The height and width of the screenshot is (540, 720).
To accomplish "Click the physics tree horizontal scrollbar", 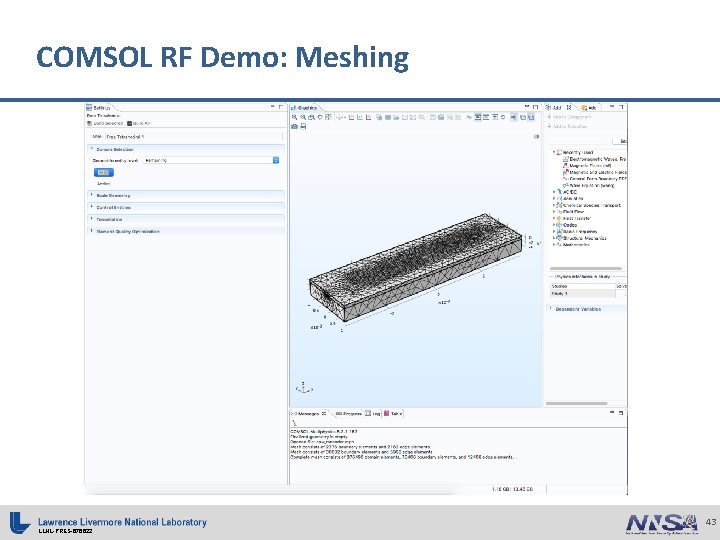I will tap(586, 268).
